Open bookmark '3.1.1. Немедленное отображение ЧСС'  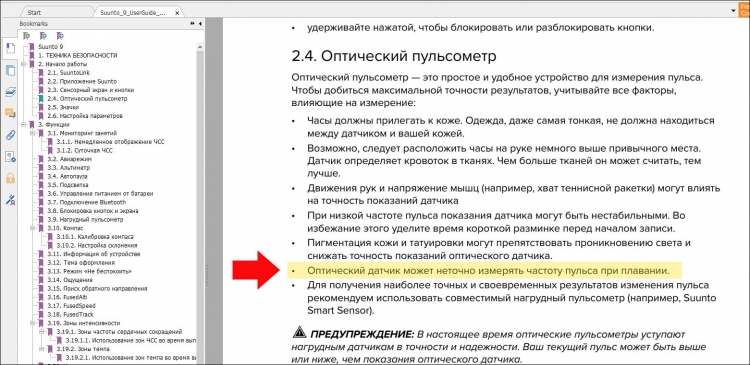pos(110,142)
